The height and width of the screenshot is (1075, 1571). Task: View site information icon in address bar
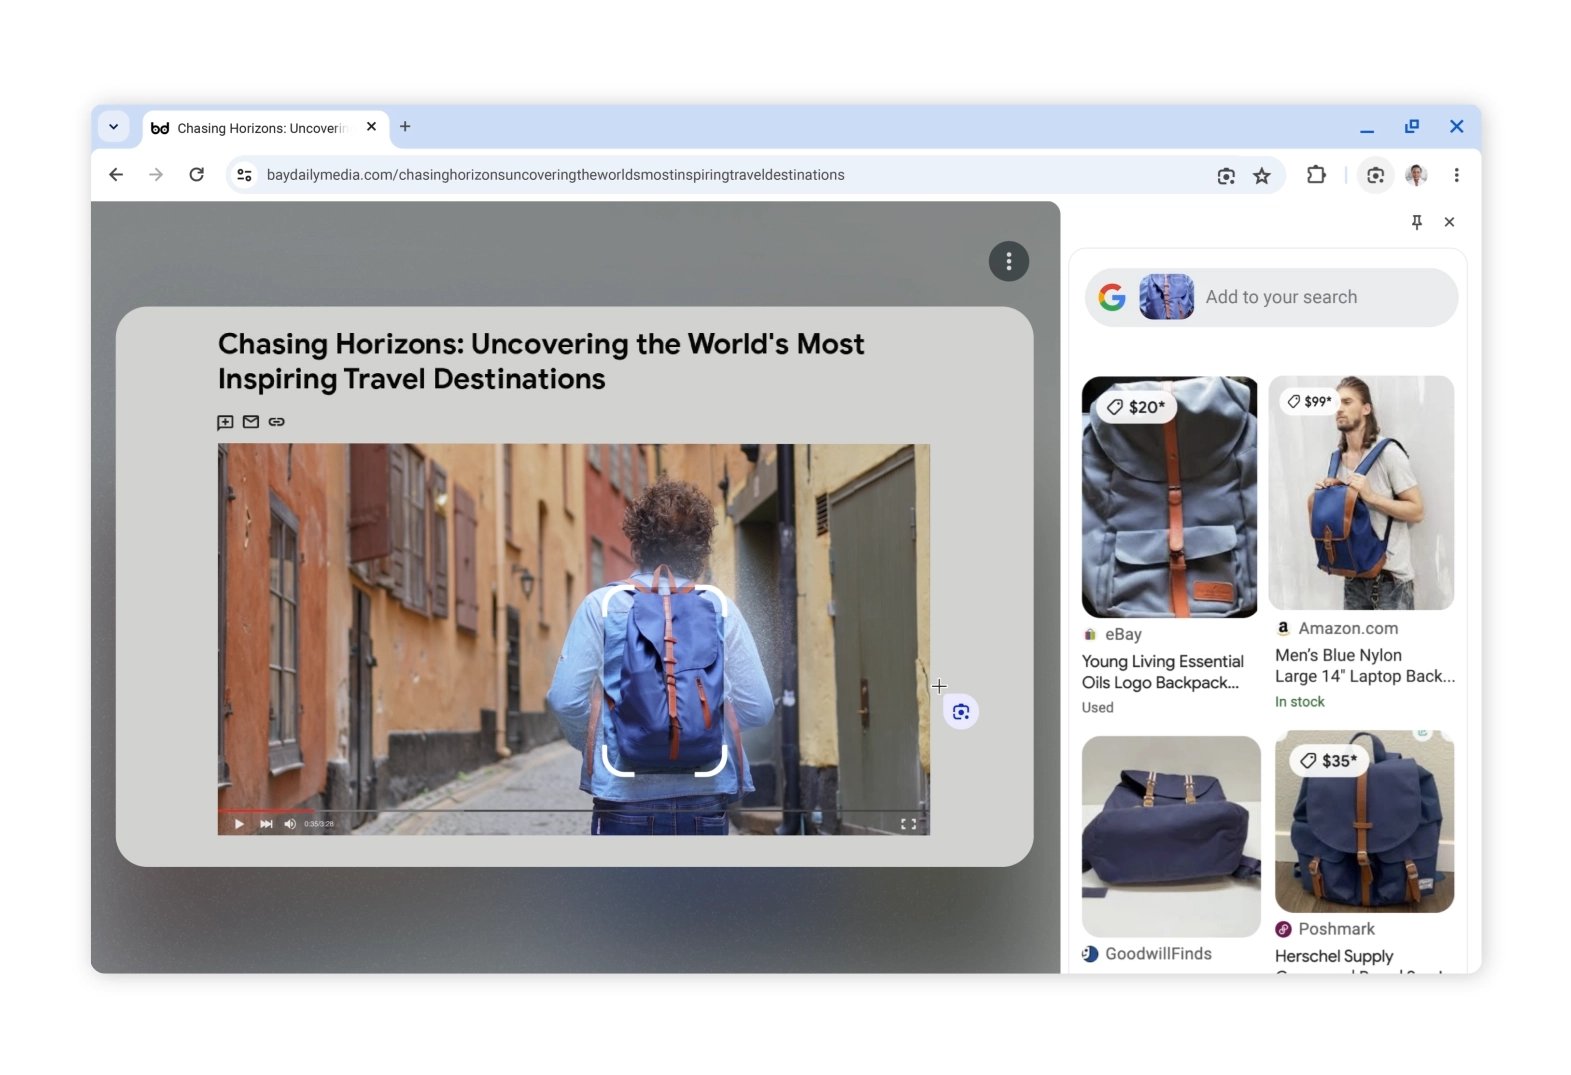coord(244,175)
